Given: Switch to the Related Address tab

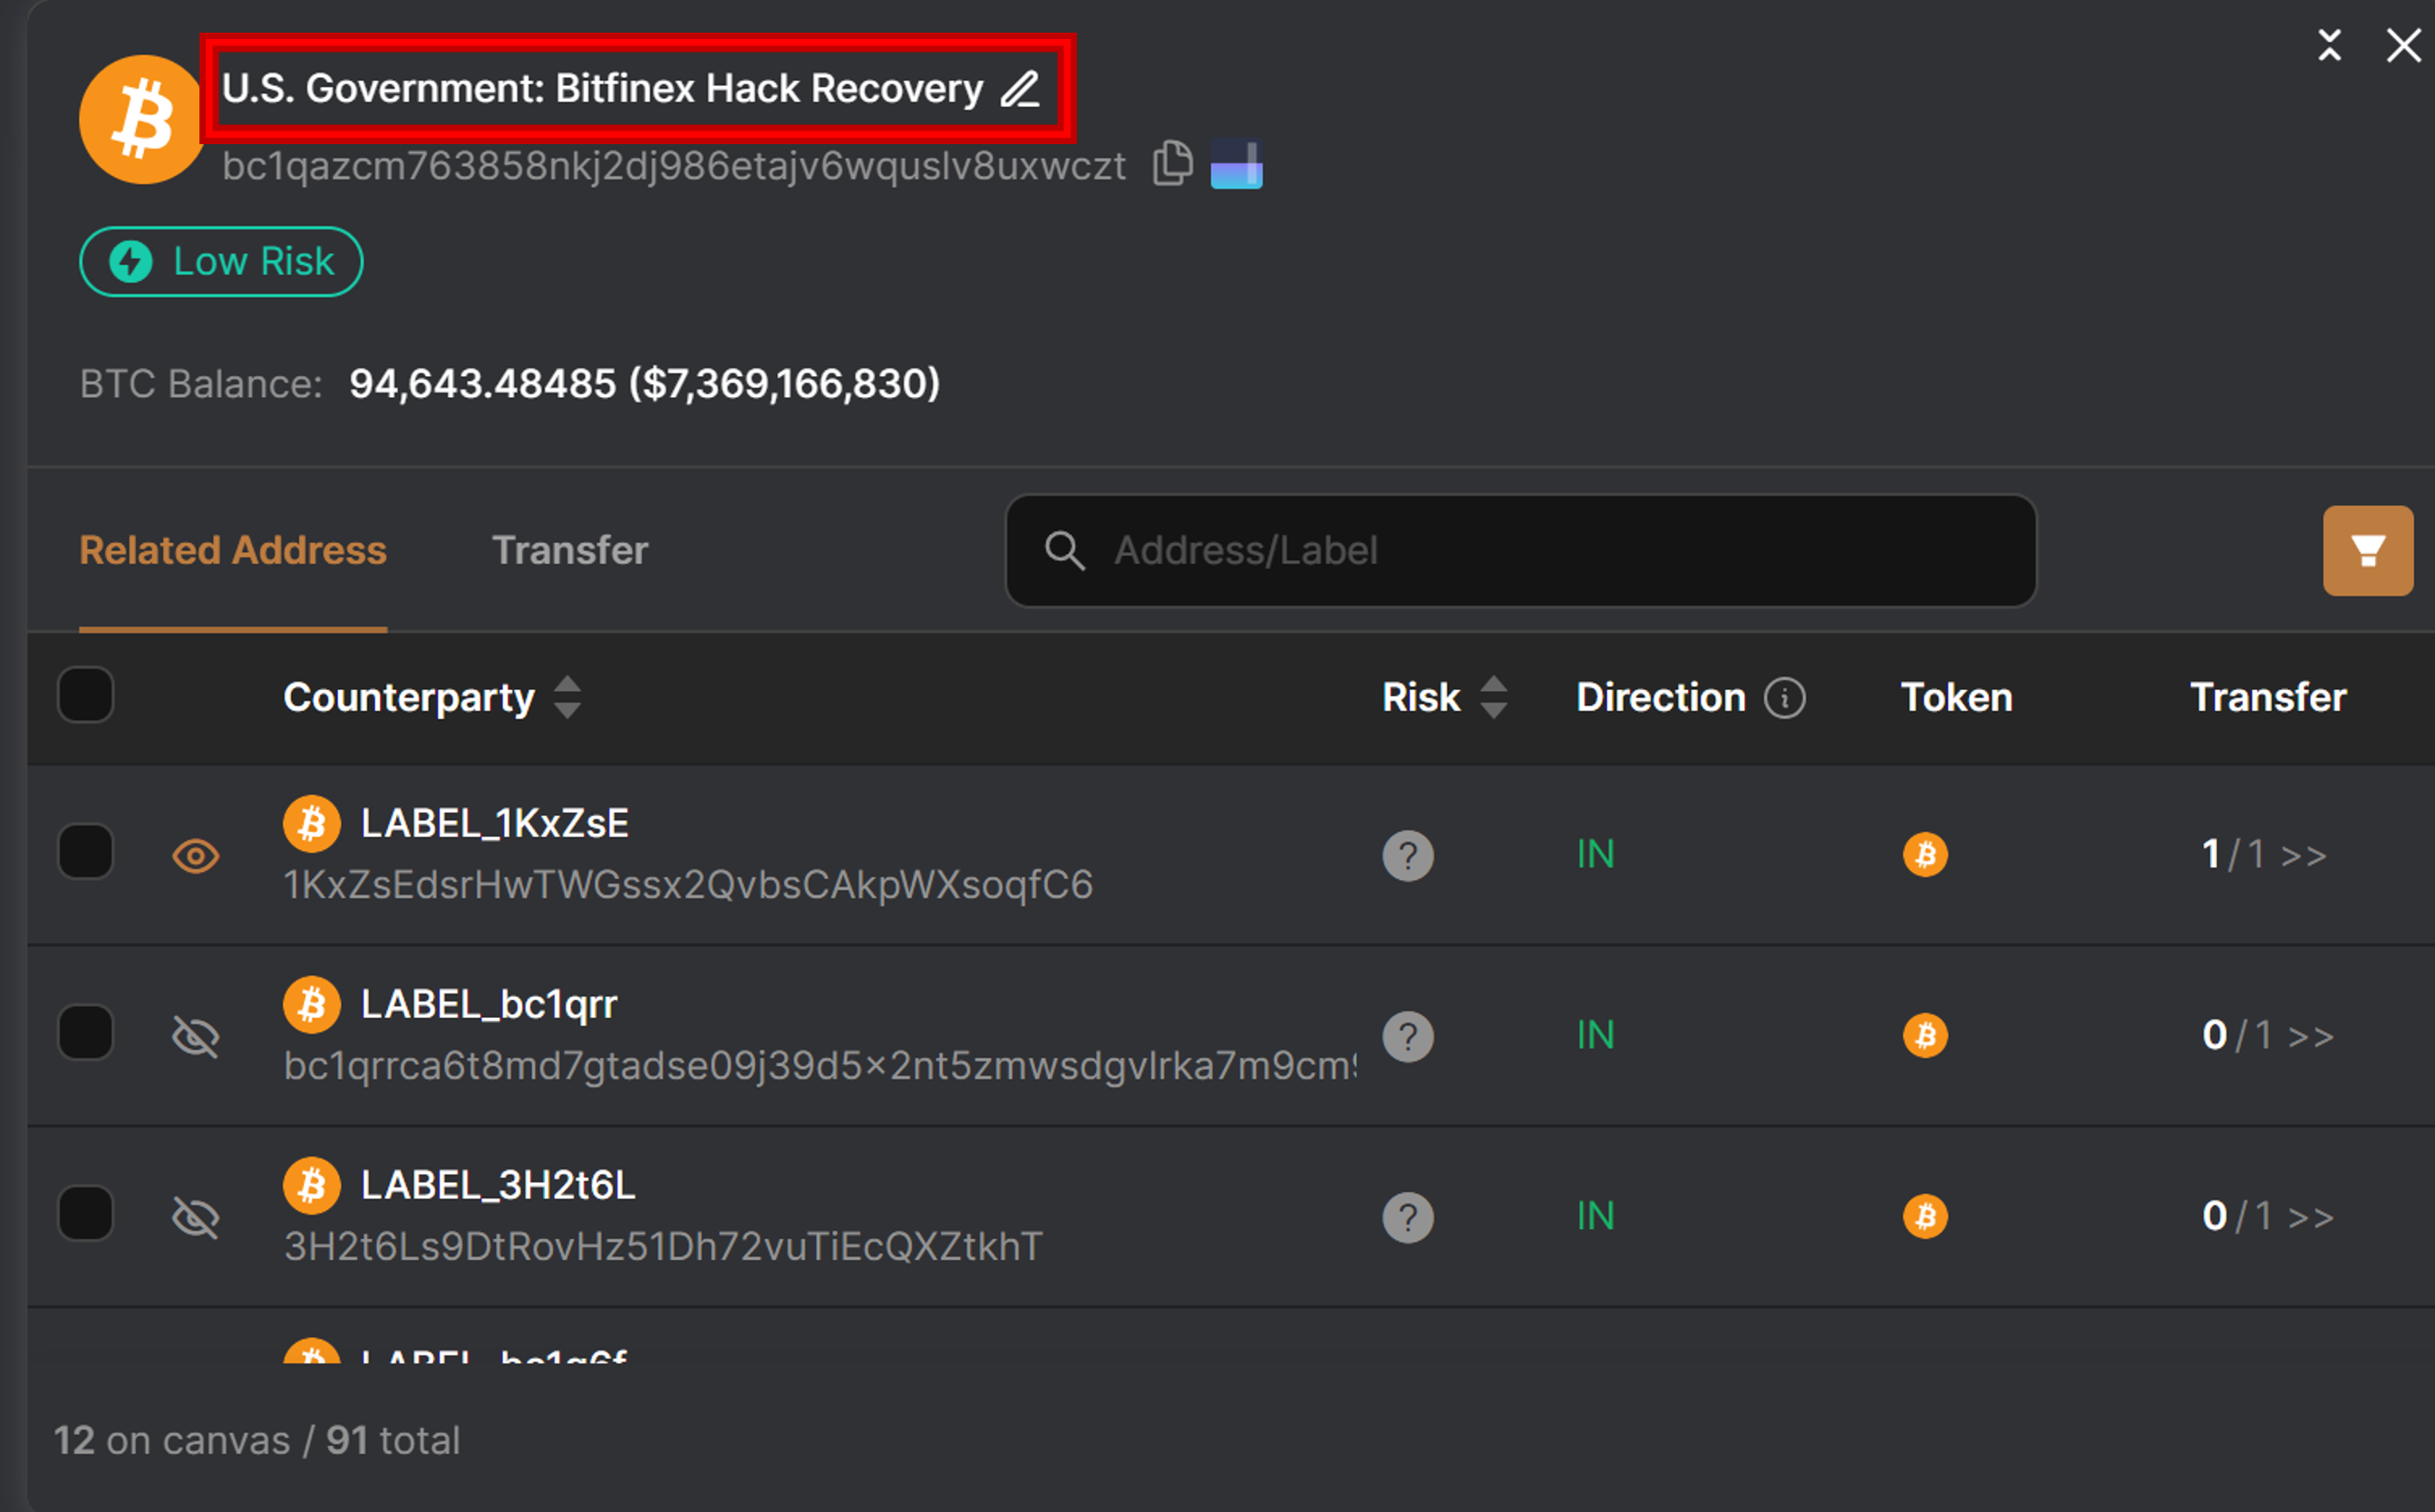Looking at the screenshot, I should point(233,551).
